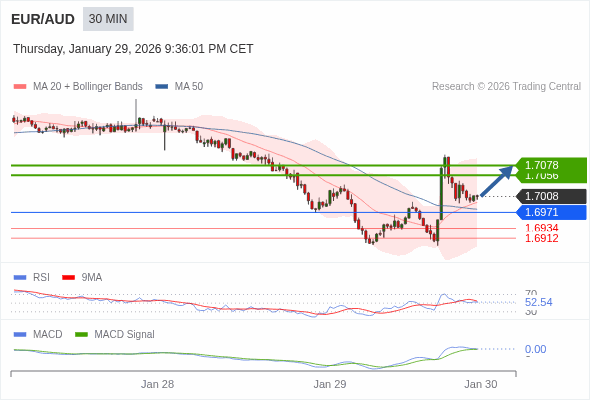Click the 9MA legend label

(x=92, y=278)
